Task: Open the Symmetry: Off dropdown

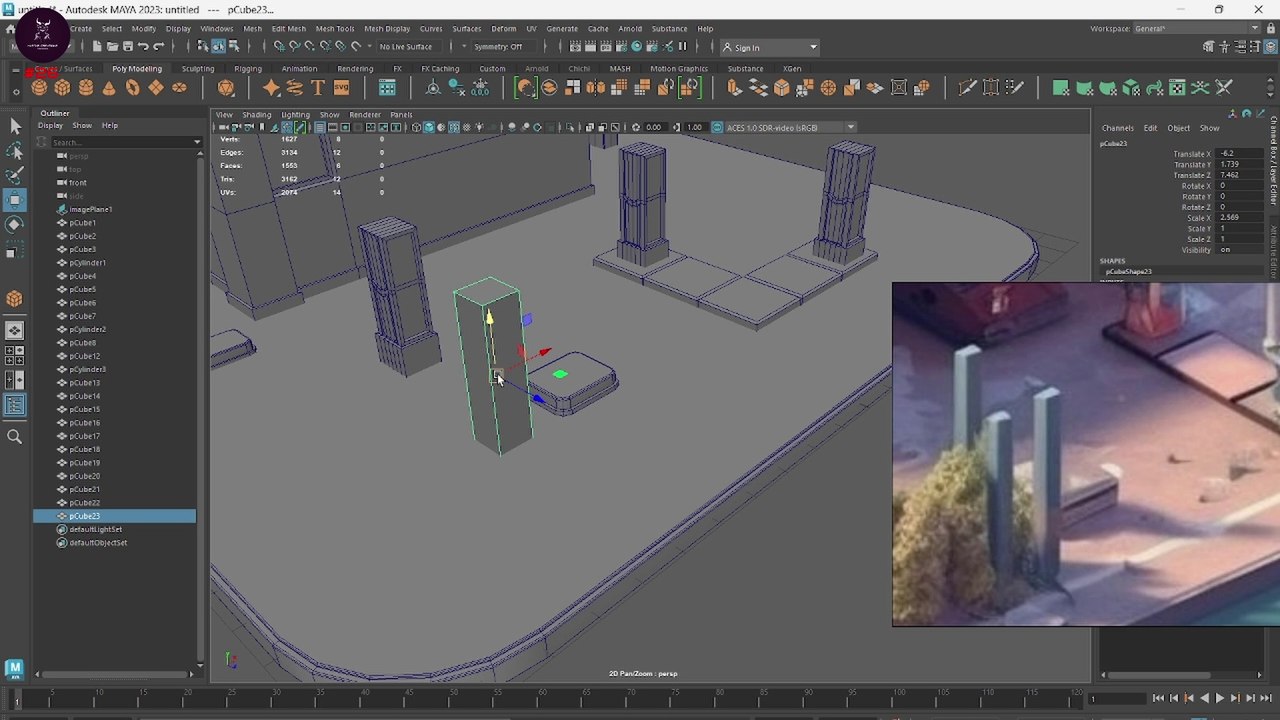Action: click(506, 47)
